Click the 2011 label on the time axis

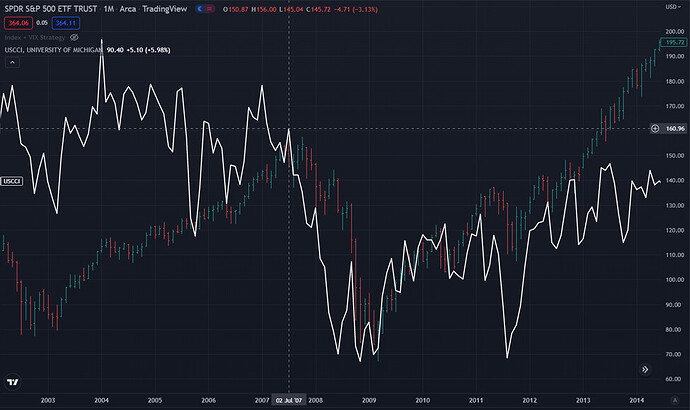click(x=476, y=400)
